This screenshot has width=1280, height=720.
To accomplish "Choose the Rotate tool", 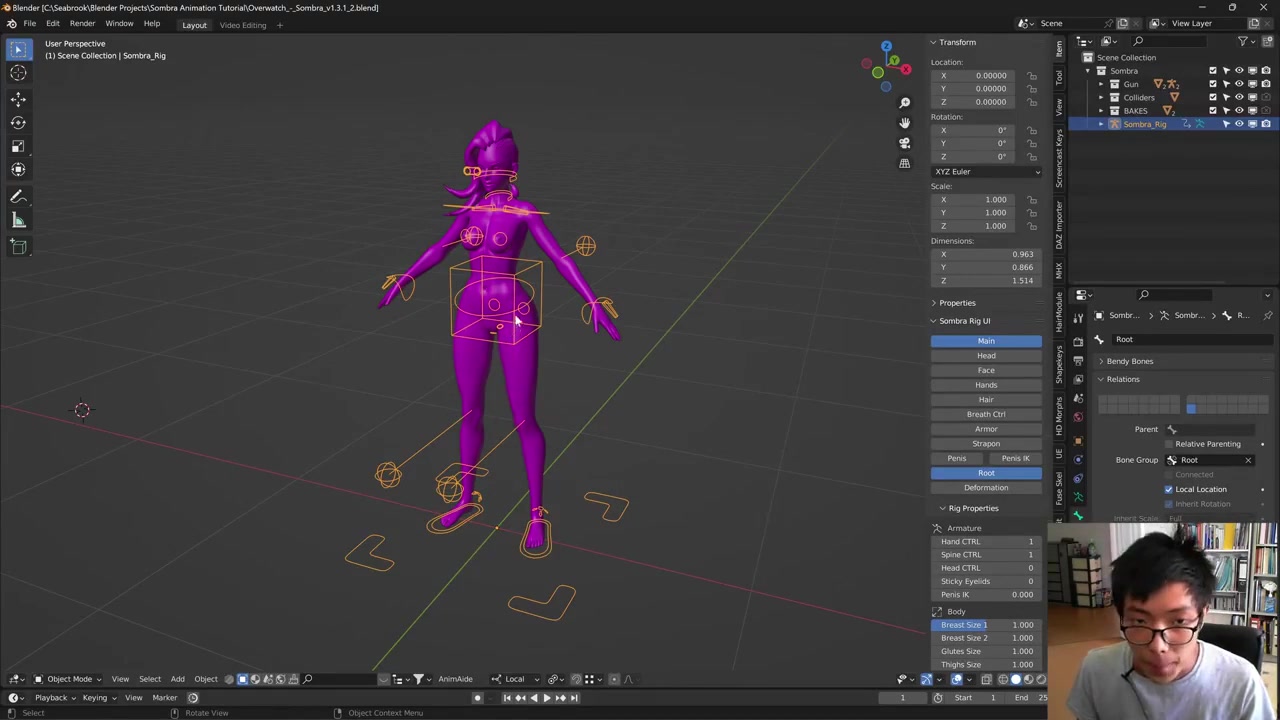I will pyautogui.click(x=18, y=122).
